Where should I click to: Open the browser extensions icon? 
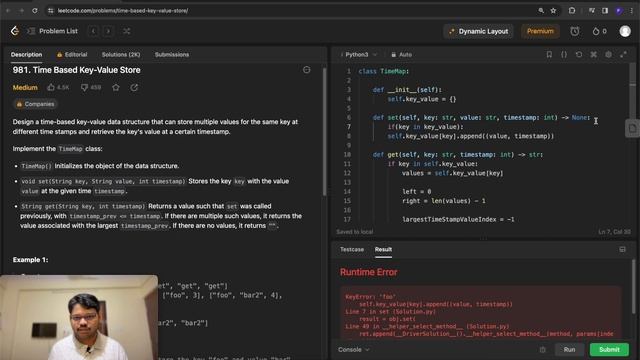(572, 11)
